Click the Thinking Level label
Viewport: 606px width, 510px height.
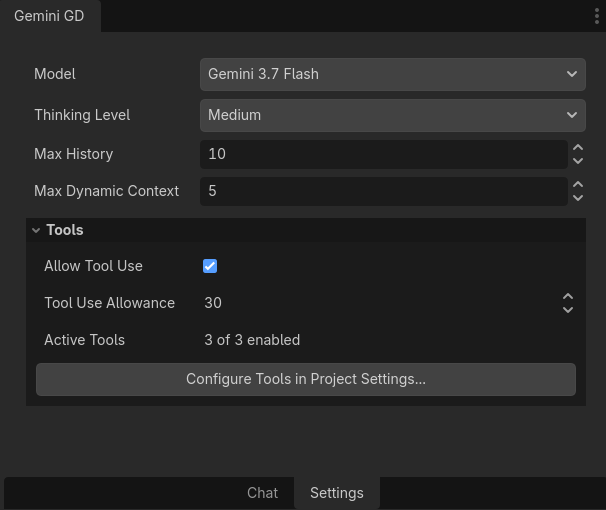pos(82,115)
